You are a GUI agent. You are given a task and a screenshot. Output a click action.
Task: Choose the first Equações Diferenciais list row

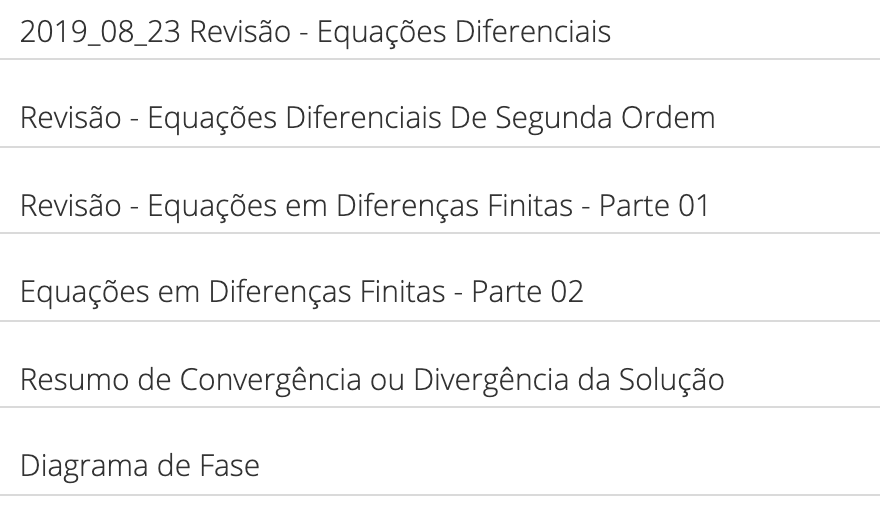pos(440,30)
